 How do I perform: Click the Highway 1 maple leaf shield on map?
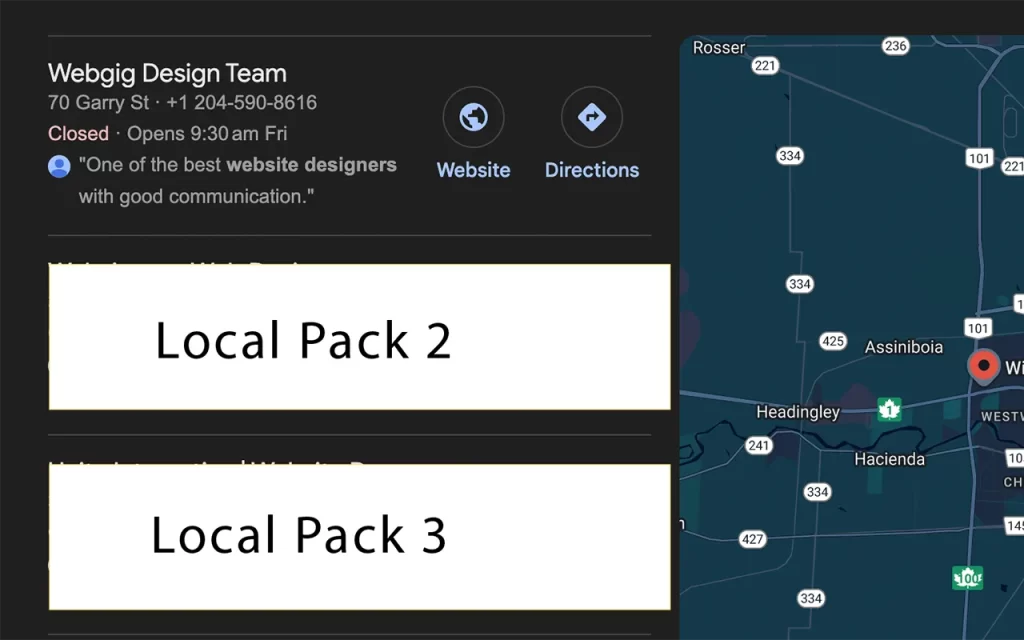pyautogui.click(x=889, y=409)
